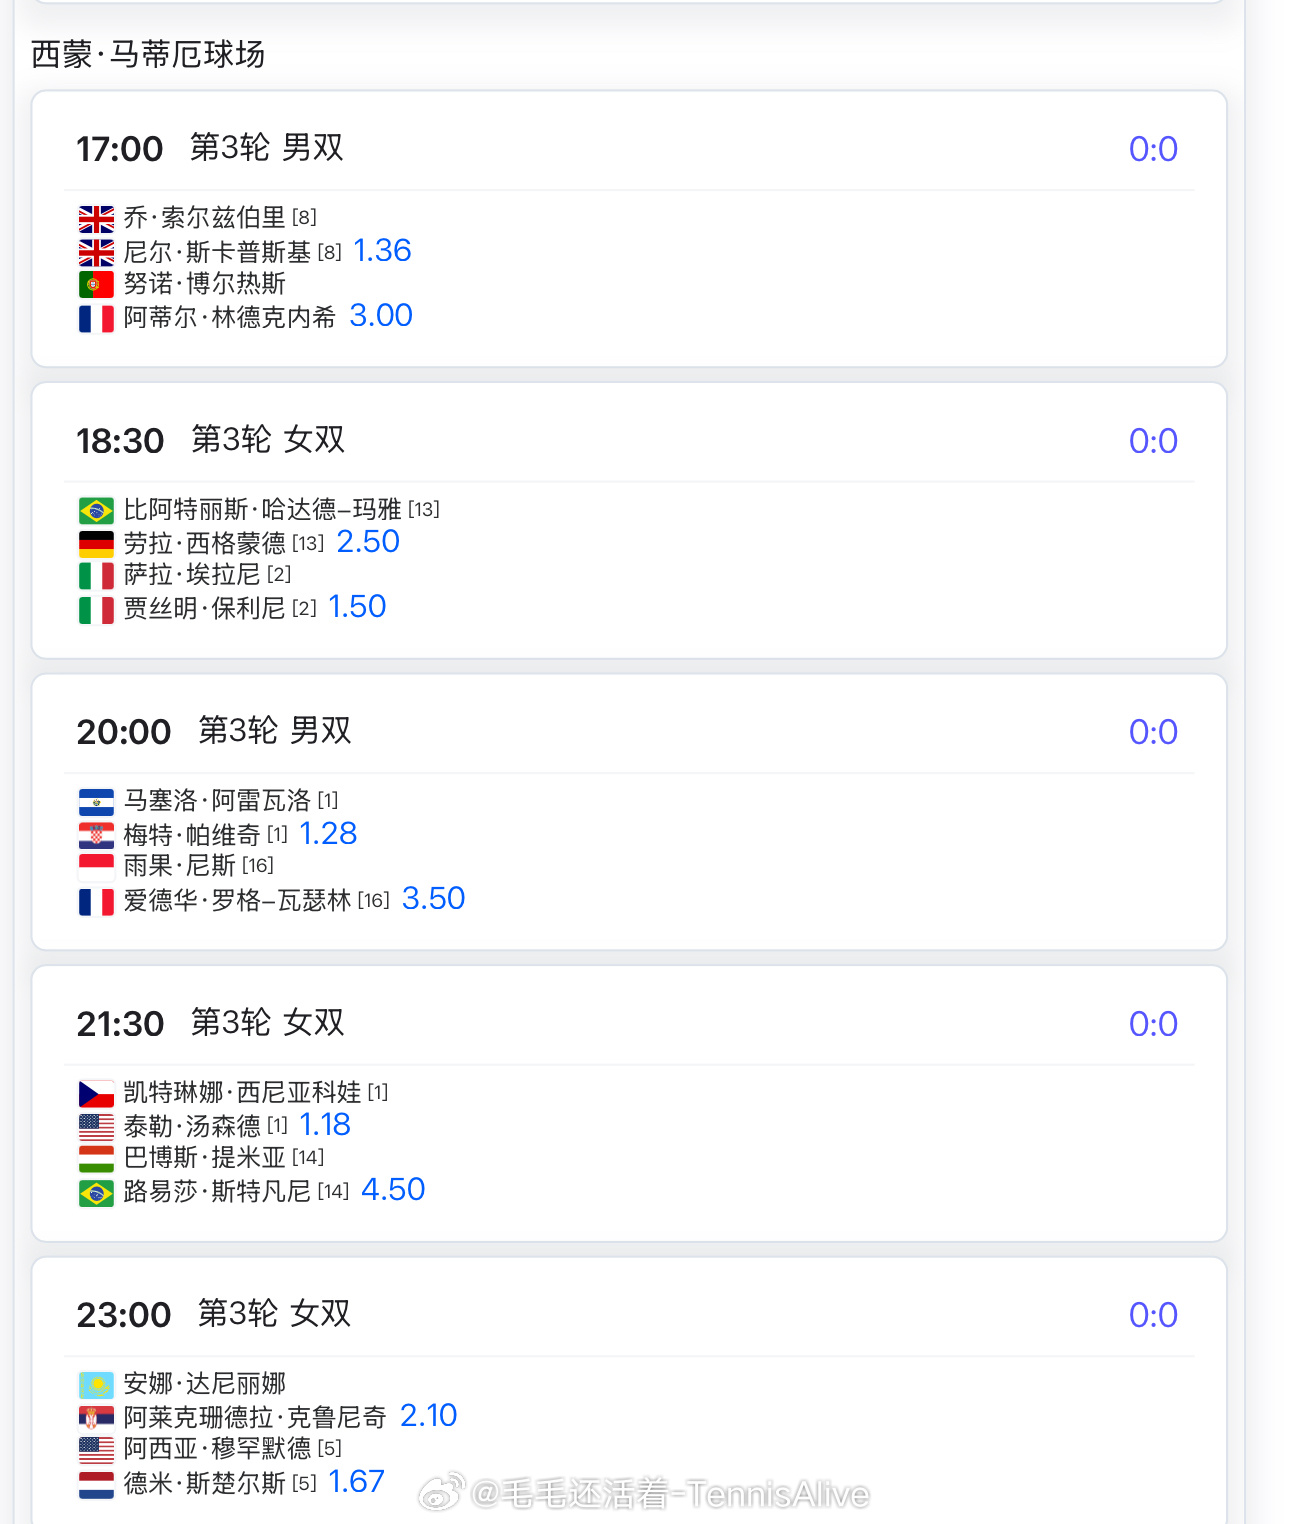The image size is (1290, 1524).
Task: Select odds 2.10 for 达尼丽娜/克鲁尼奇
Action: click(x=428, y=1416)
